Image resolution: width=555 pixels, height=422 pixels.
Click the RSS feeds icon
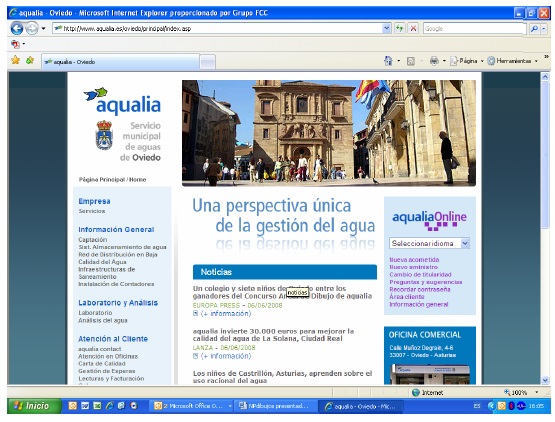pyautogui.click(x=411, y=61)
